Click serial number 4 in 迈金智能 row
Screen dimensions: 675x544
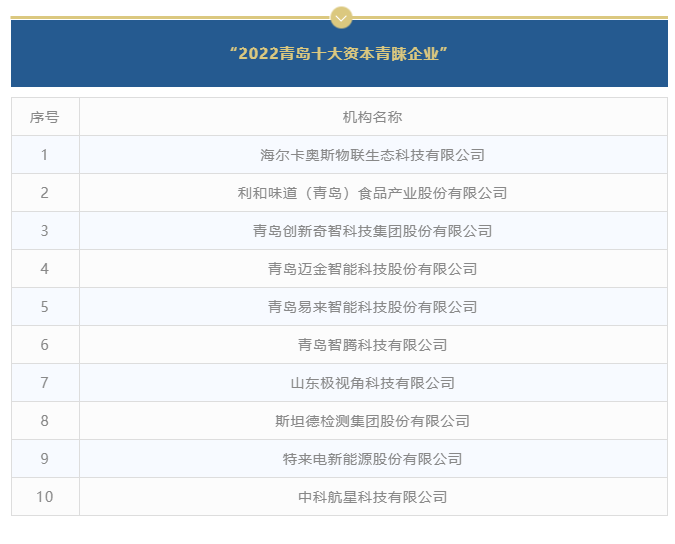(x=44, y=269)
